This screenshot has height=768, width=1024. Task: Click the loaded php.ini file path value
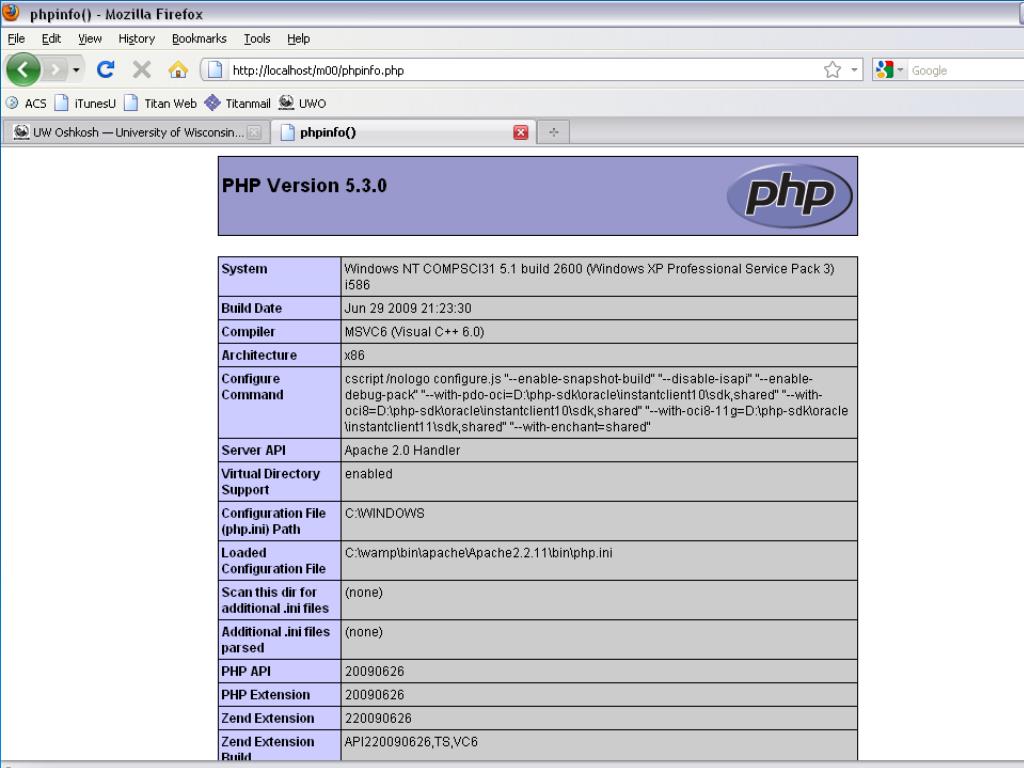479,553
